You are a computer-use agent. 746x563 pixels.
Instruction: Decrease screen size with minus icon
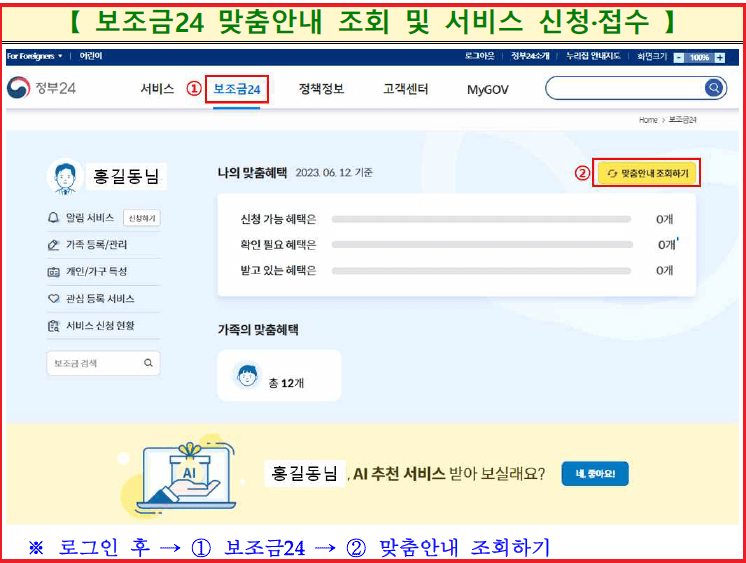679,58
